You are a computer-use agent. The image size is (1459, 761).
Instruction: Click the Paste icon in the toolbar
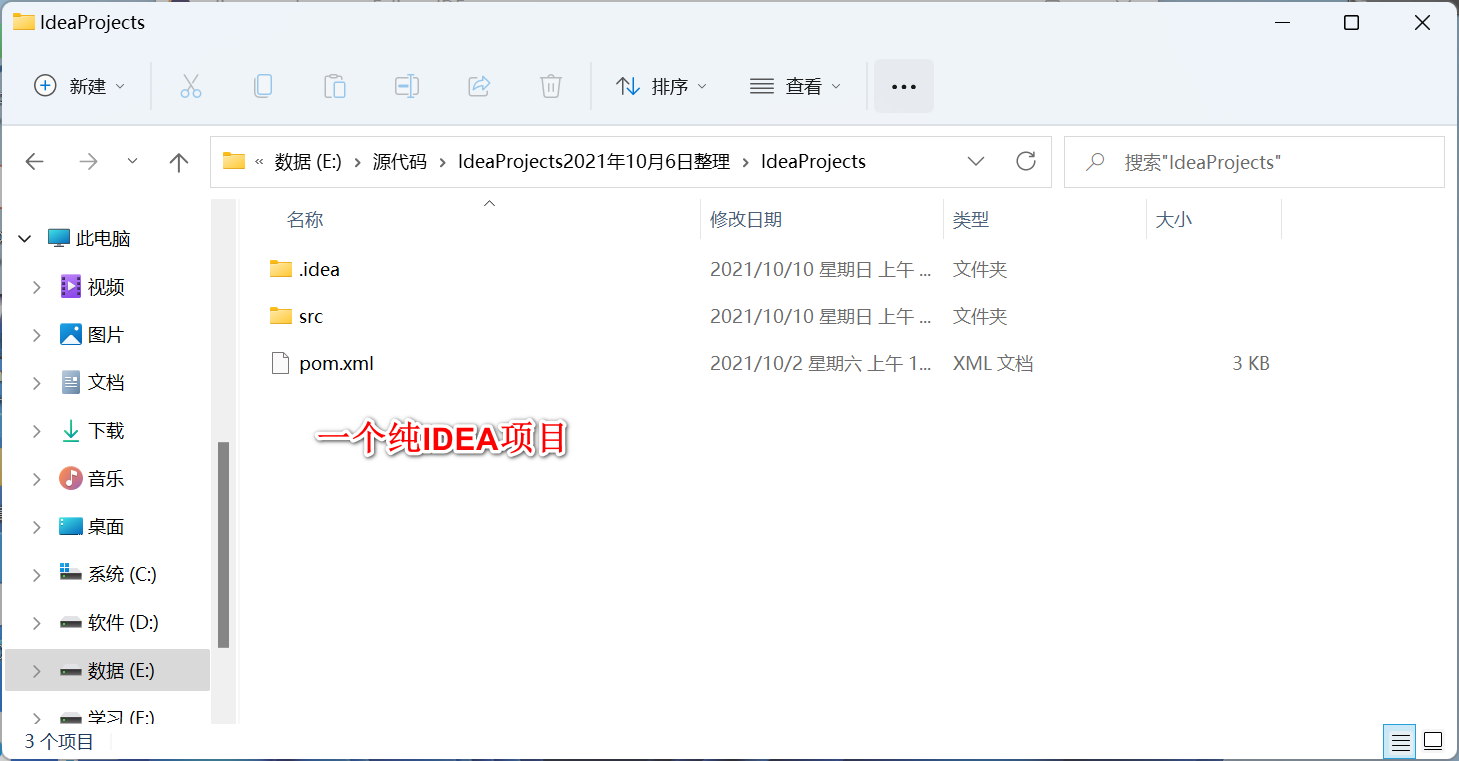click(x=334, y=86)
